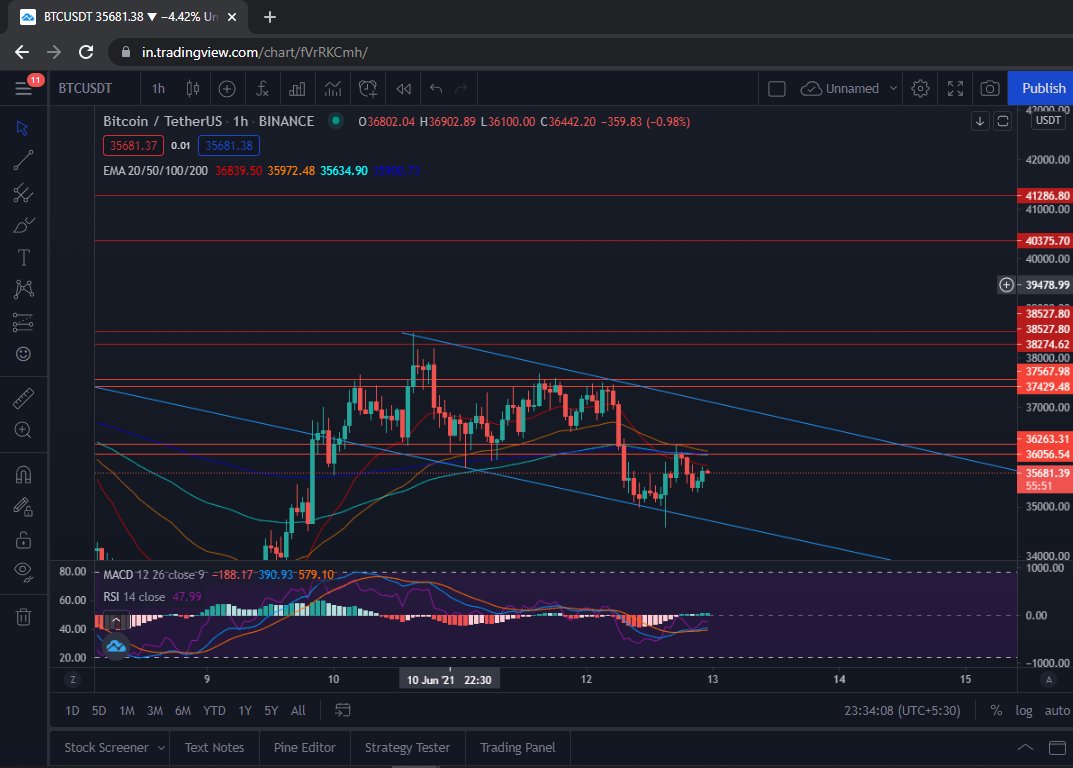
Task: Toggle maximize chart pane icon
Action: tap(1003, 121)
